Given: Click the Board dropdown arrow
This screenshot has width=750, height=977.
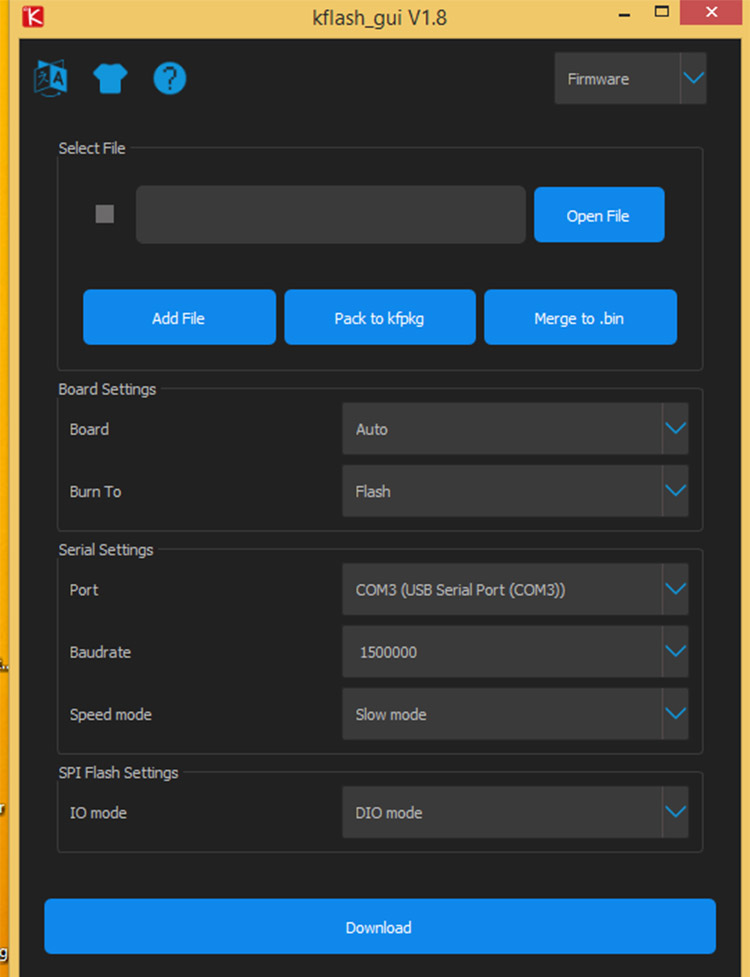Looking at the screenshot, I should 675,429.
